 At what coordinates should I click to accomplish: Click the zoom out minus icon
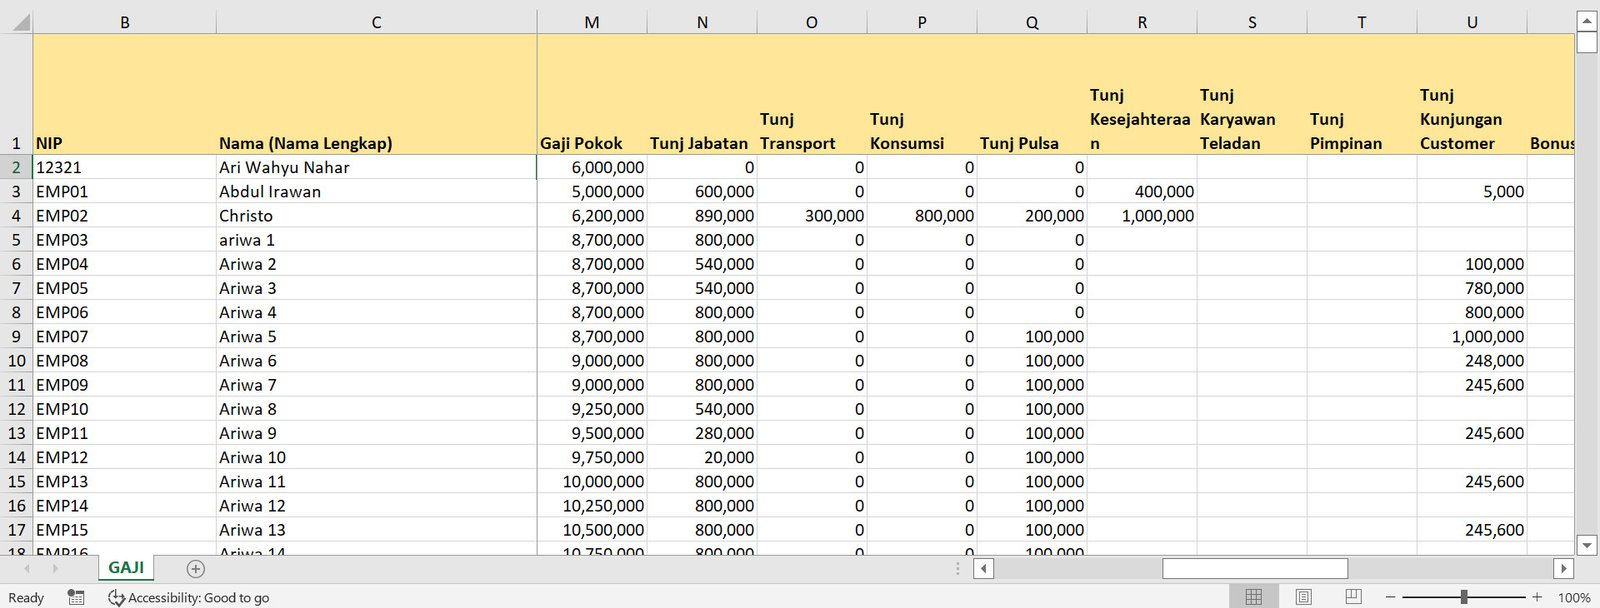(1390, 597)
